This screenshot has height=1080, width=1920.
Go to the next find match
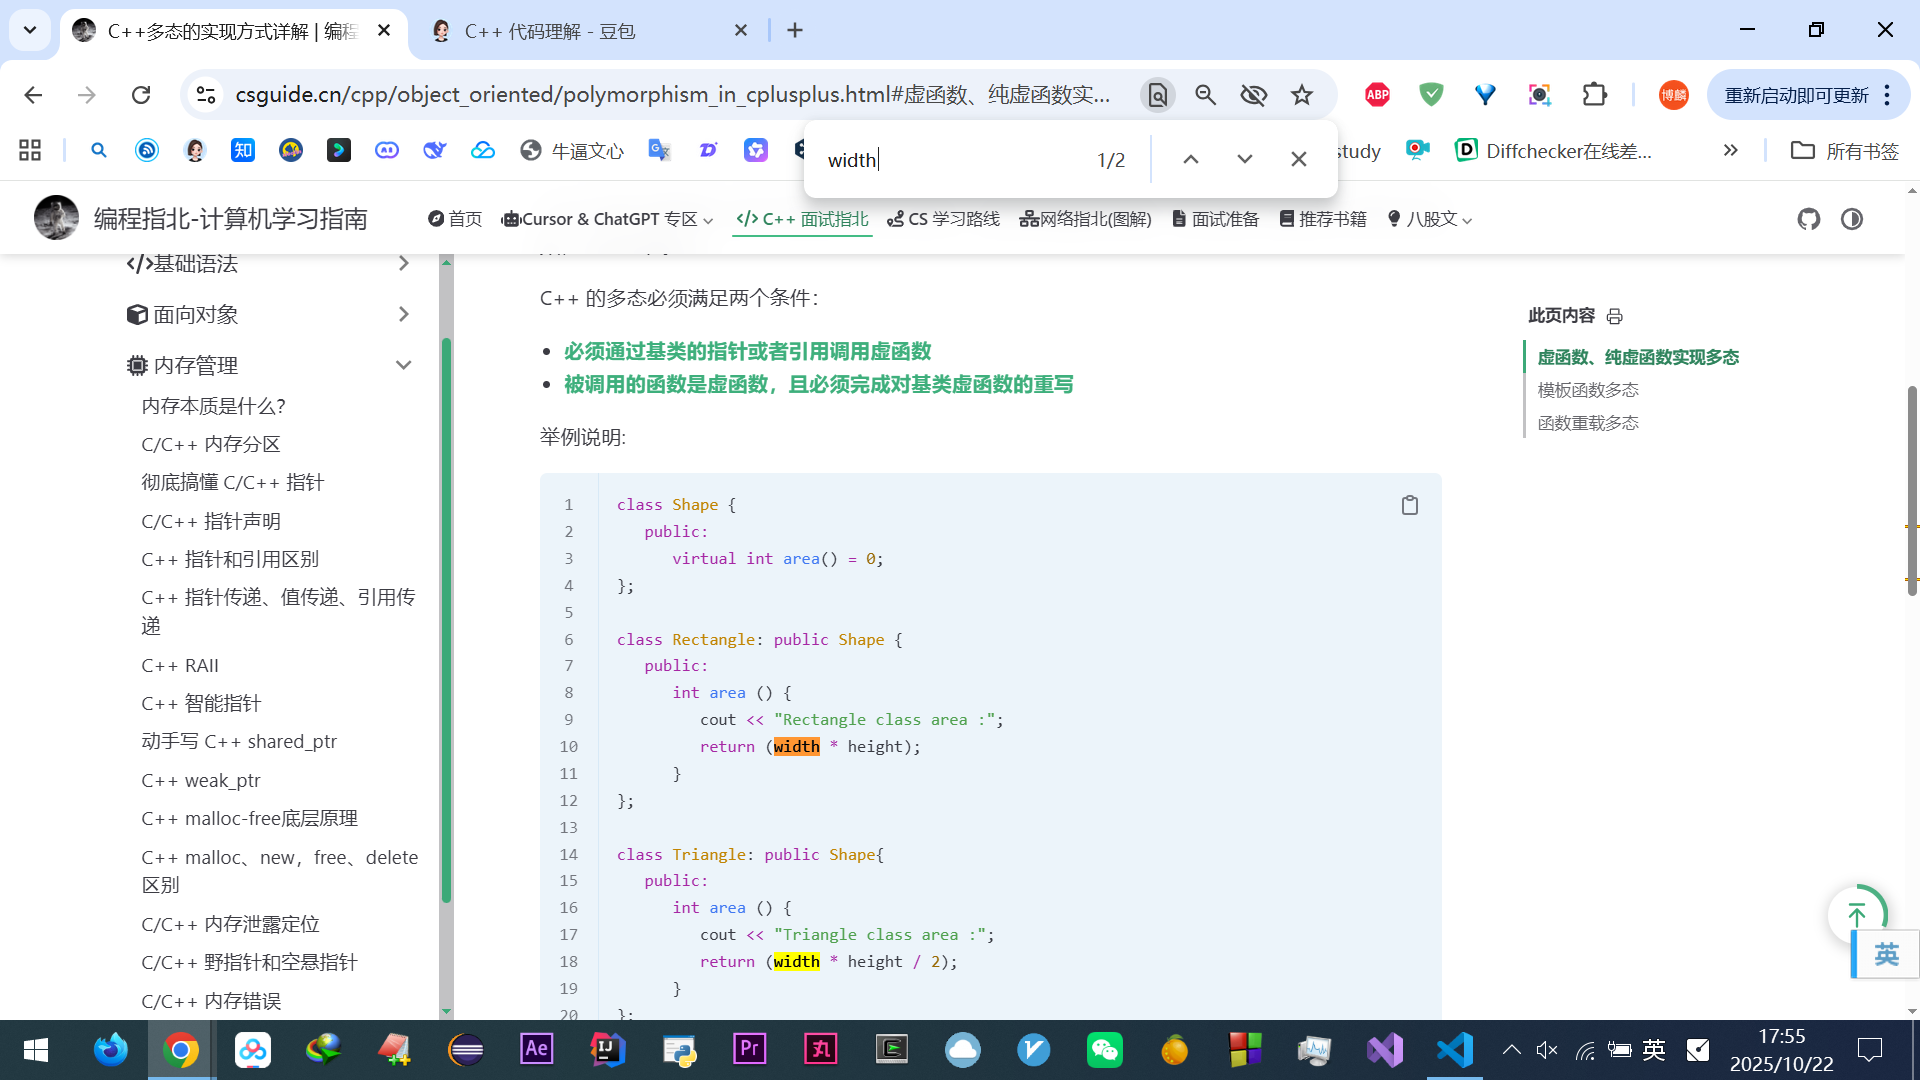(1244, 159)
